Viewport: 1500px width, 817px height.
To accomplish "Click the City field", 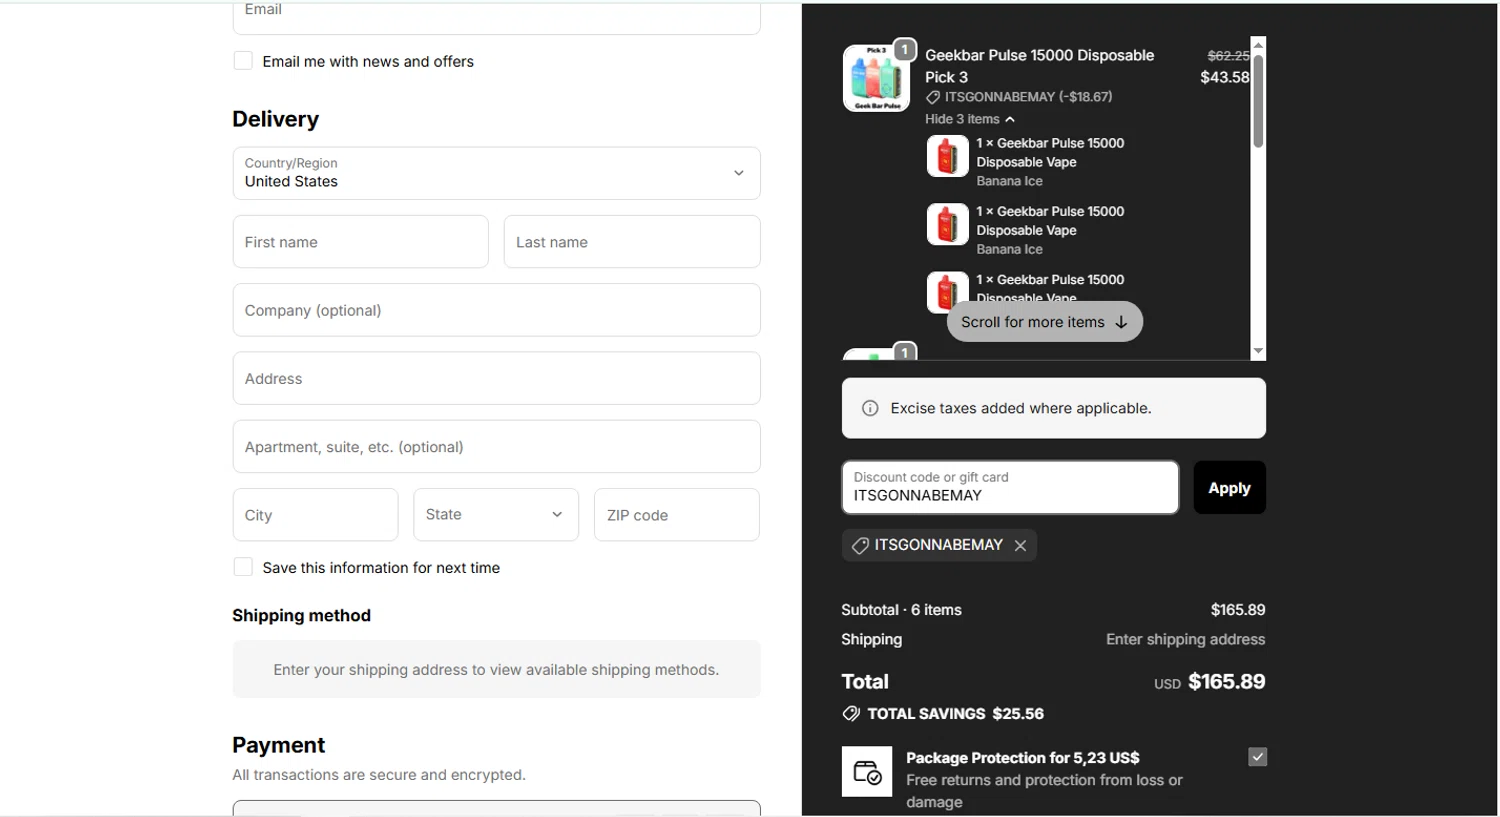I will [315, 515].
